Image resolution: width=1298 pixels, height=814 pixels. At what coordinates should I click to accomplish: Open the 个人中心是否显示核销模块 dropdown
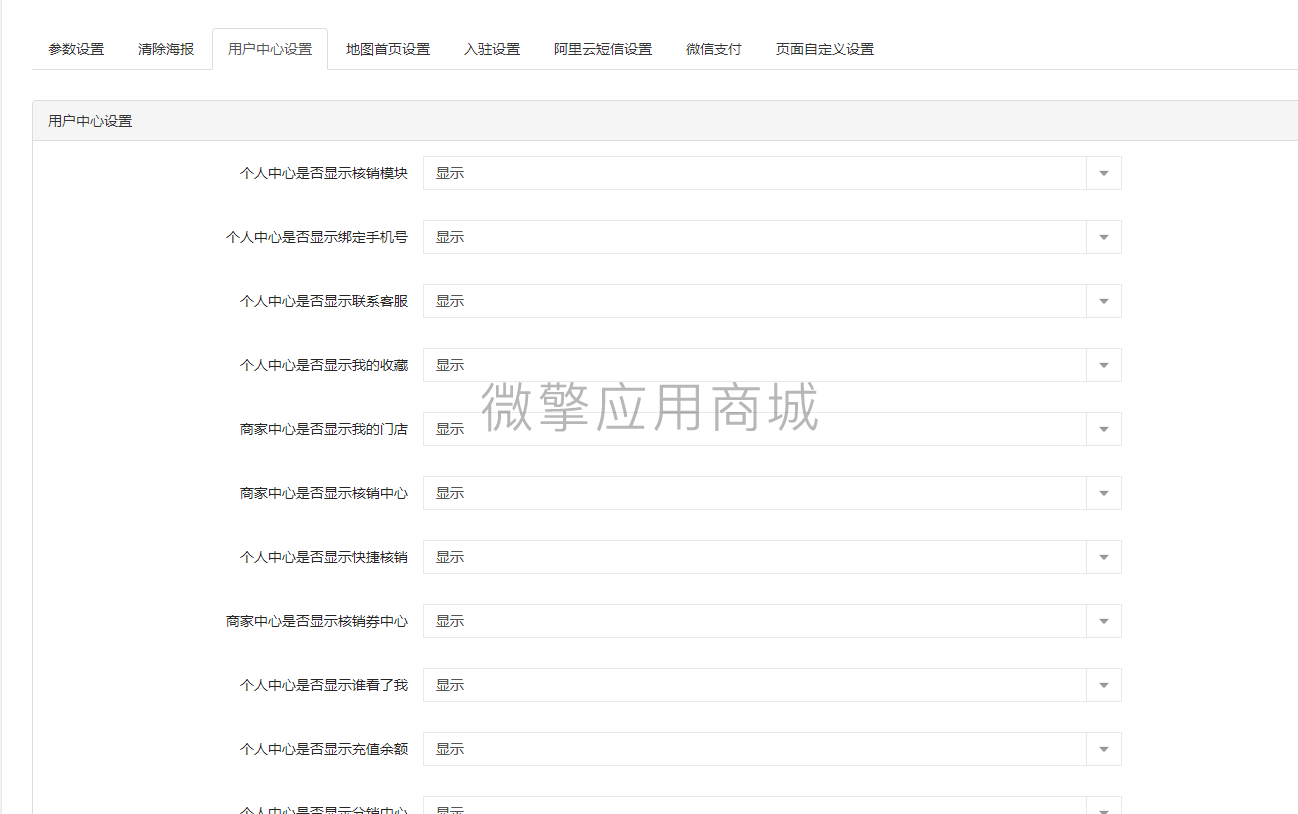click(772, 173)
